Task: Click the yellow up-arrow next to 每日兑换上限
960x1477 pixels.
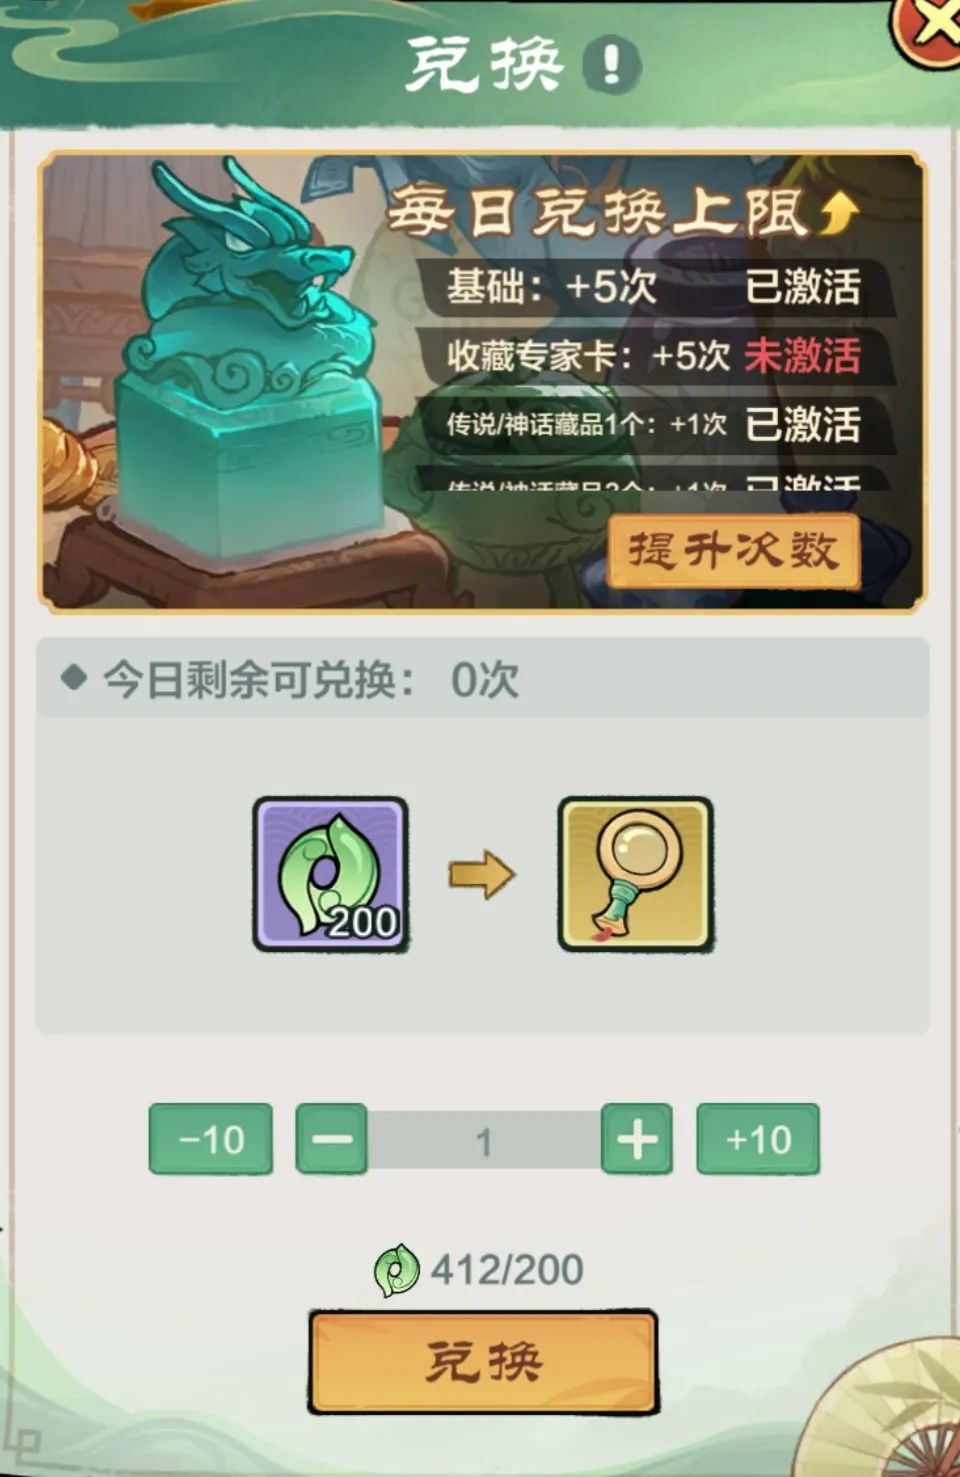Action: point(838,211)
